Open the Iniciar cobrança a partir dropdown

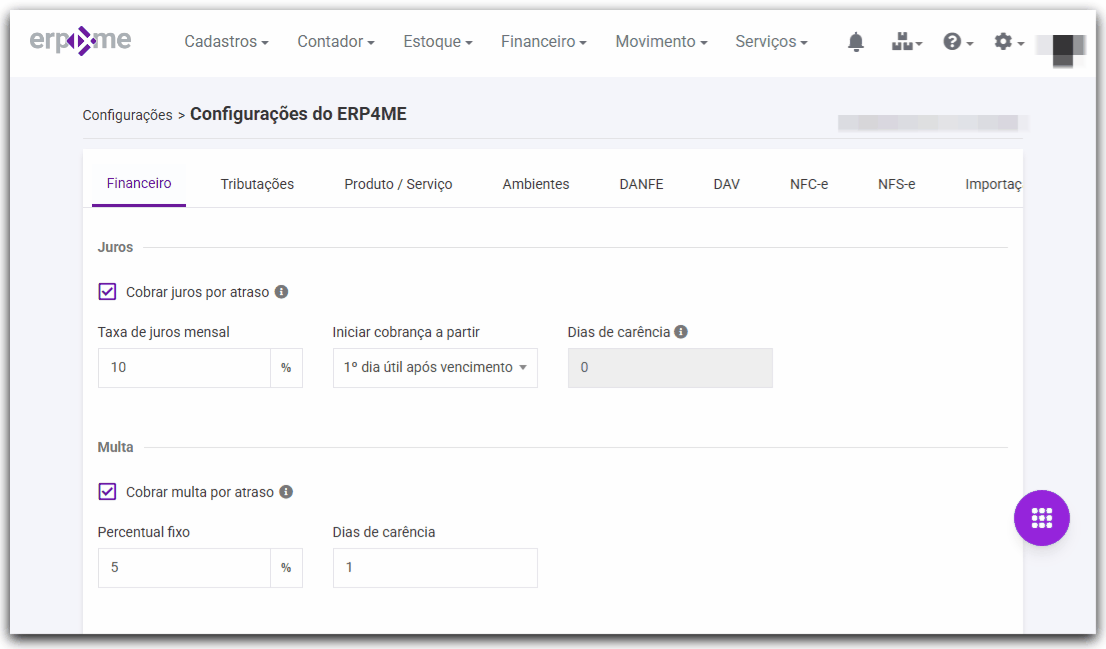click(x=435, y=368)
